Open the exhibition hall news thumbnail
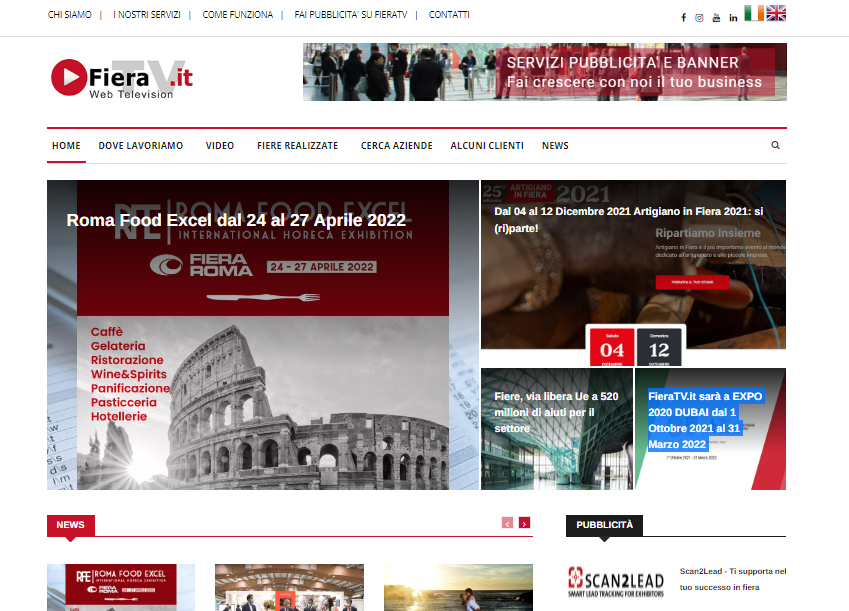849x611 pixels. point(289,588)
